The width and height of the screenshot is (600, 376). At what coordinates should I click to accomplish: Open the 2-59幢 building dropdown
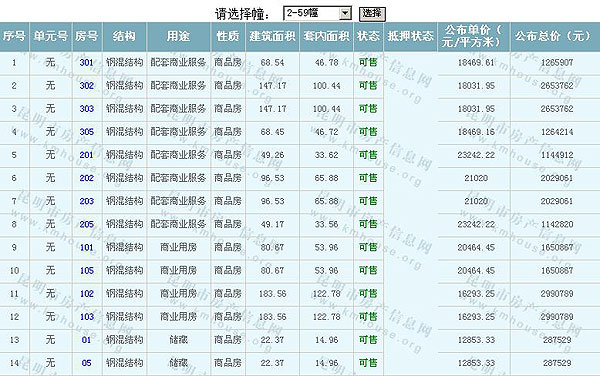pyautogui.click(x=317, y=13)
